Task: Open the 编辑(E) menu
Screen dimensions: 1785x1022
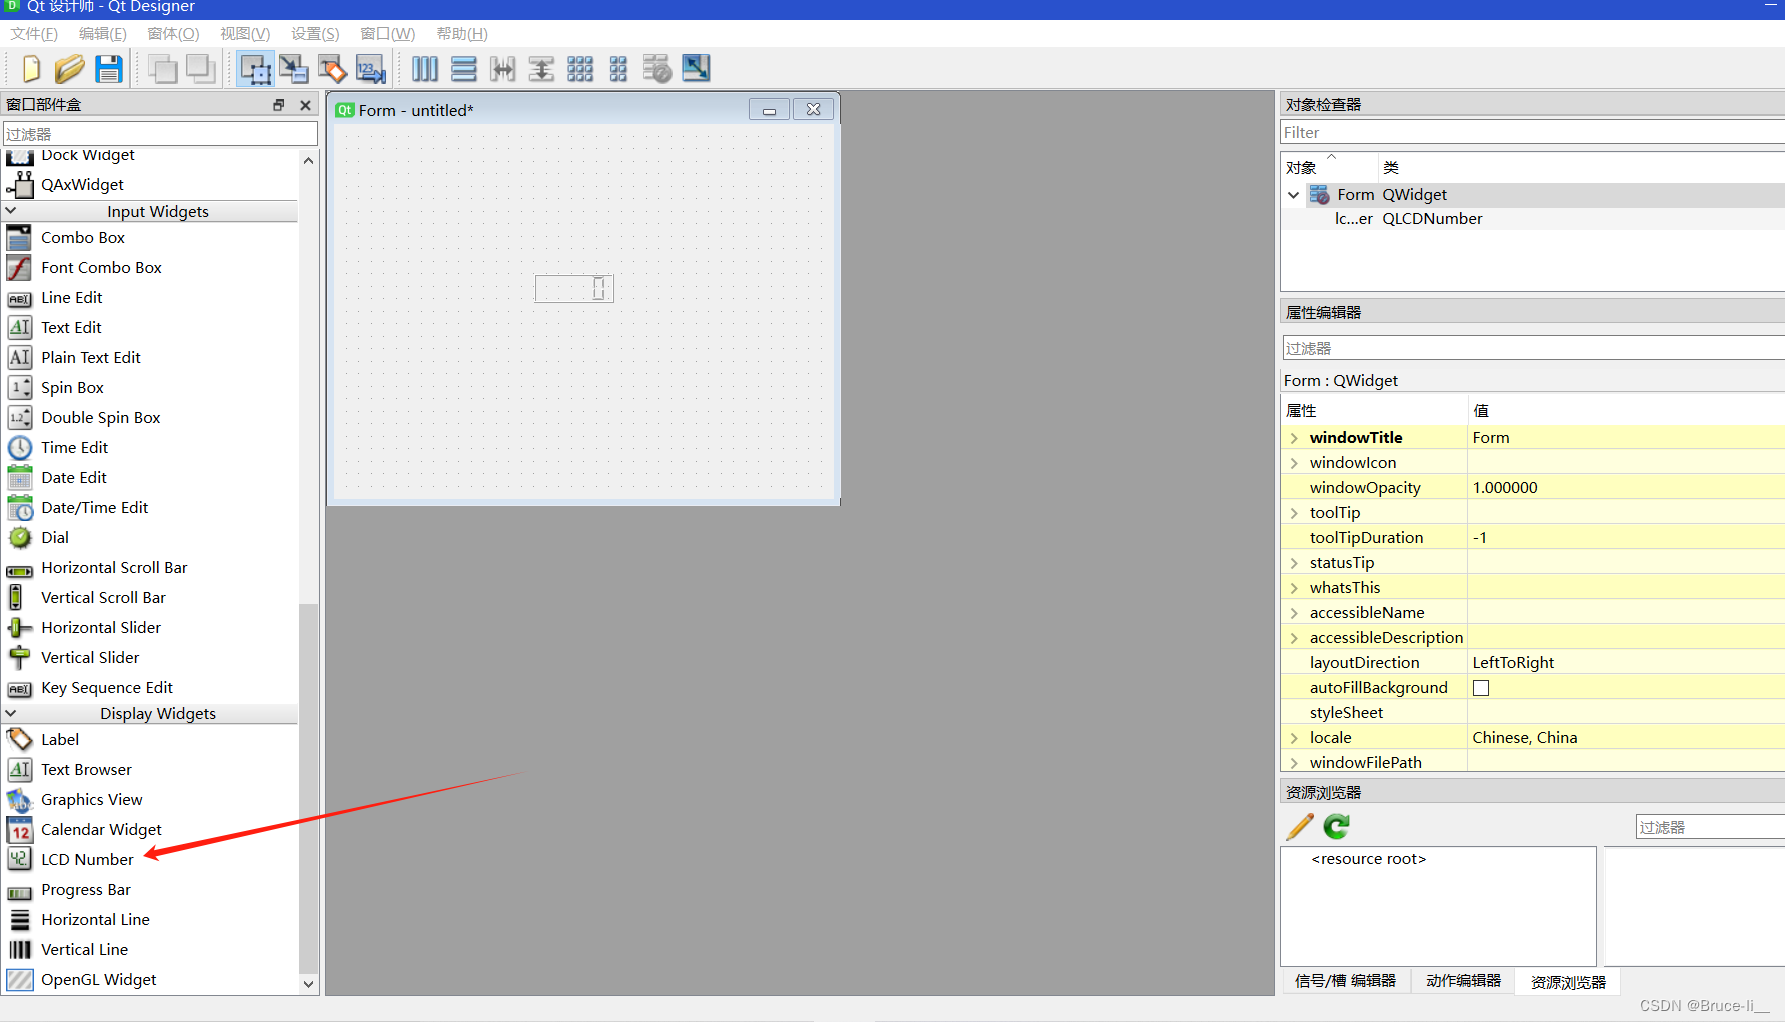Action: (x=103, y=34)
